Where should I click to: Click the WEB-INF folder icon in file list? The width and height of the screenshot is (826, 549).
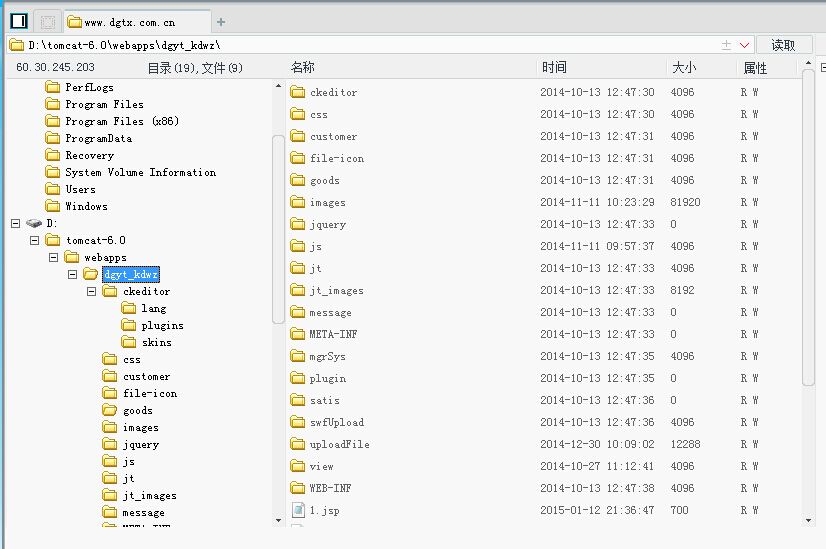tap(298, 488)
